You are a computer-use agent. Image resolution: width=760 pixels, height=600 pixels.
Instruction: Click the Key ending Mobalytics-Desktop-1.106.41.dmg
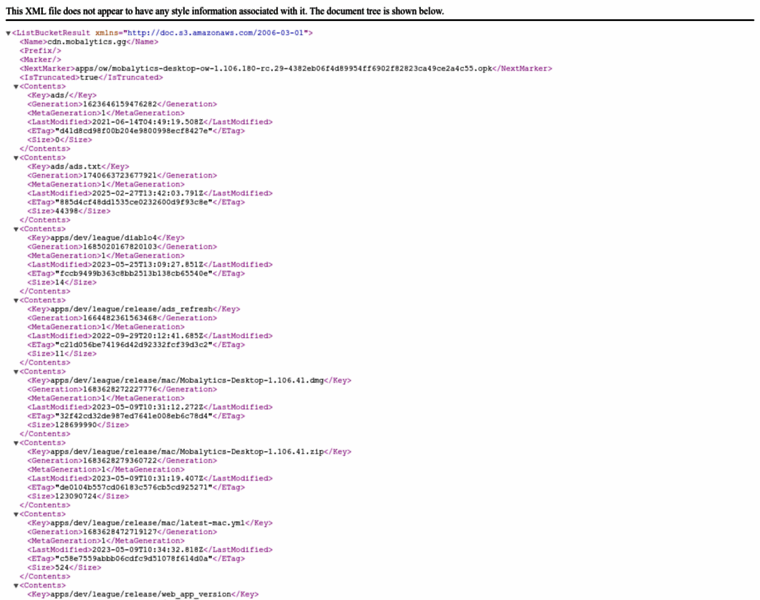[187, 380]
